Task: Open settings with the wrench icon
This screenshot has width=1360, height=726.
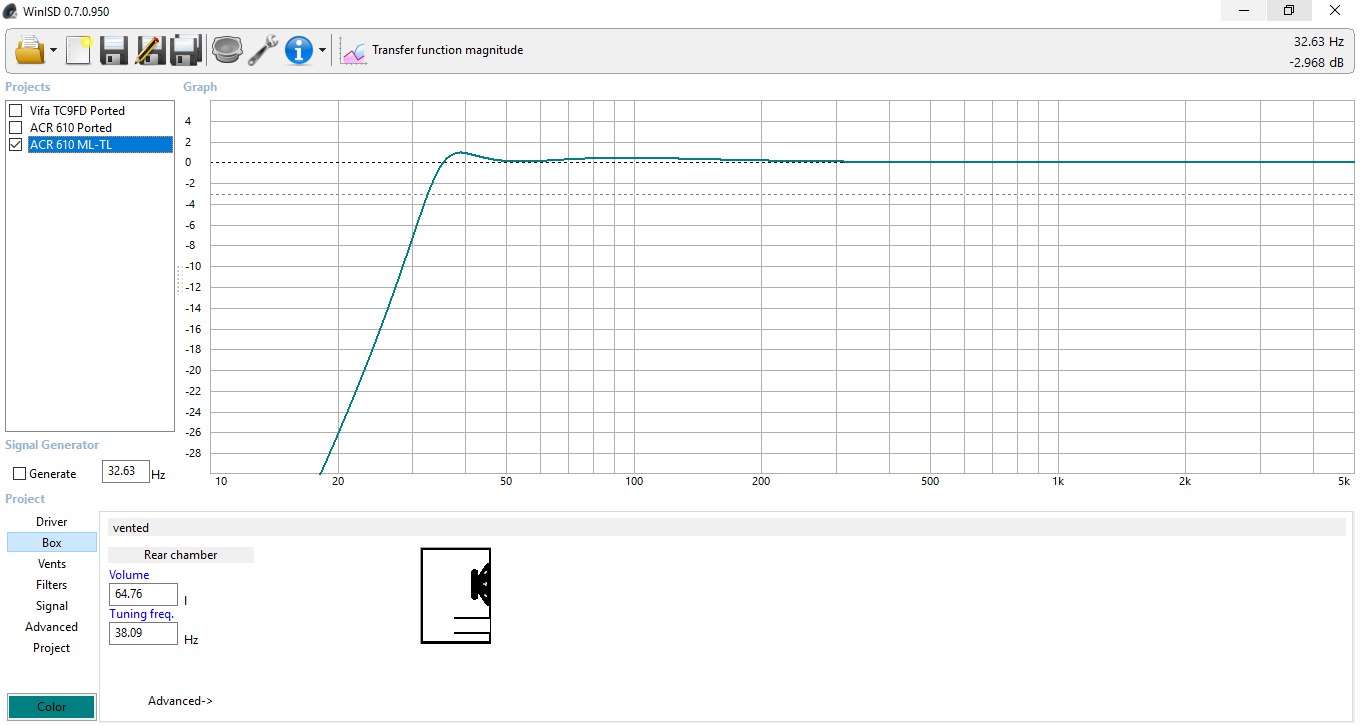Action: 263,49
